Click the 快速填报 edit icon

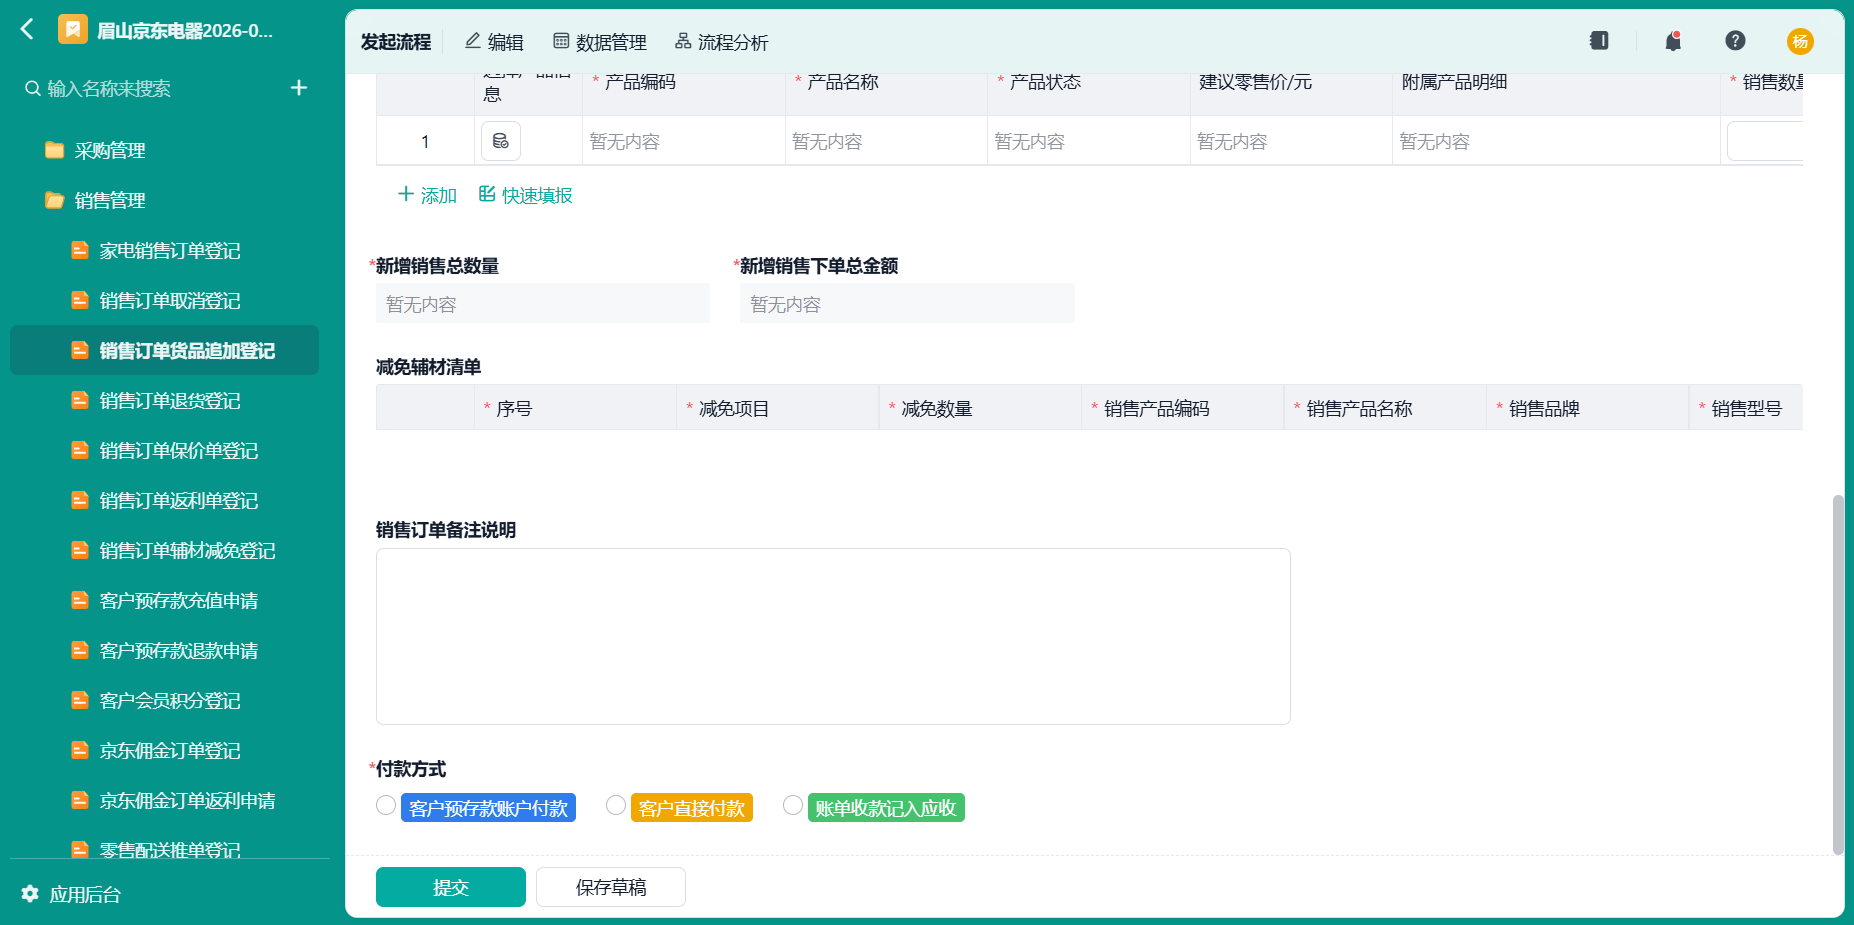[x=487, y=194]
